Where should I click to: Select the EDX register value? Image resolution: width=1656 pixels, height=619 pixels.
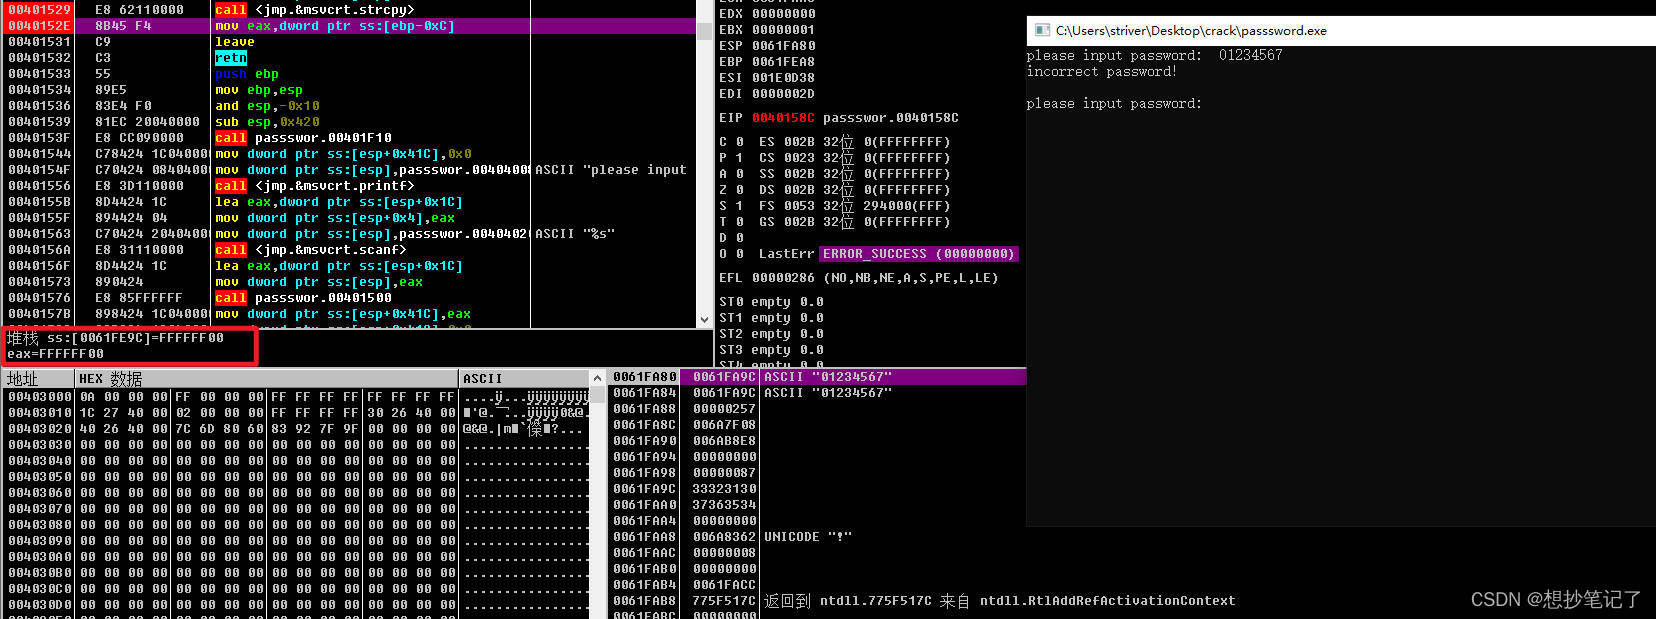pyautogui.click(x=783, y=14)
